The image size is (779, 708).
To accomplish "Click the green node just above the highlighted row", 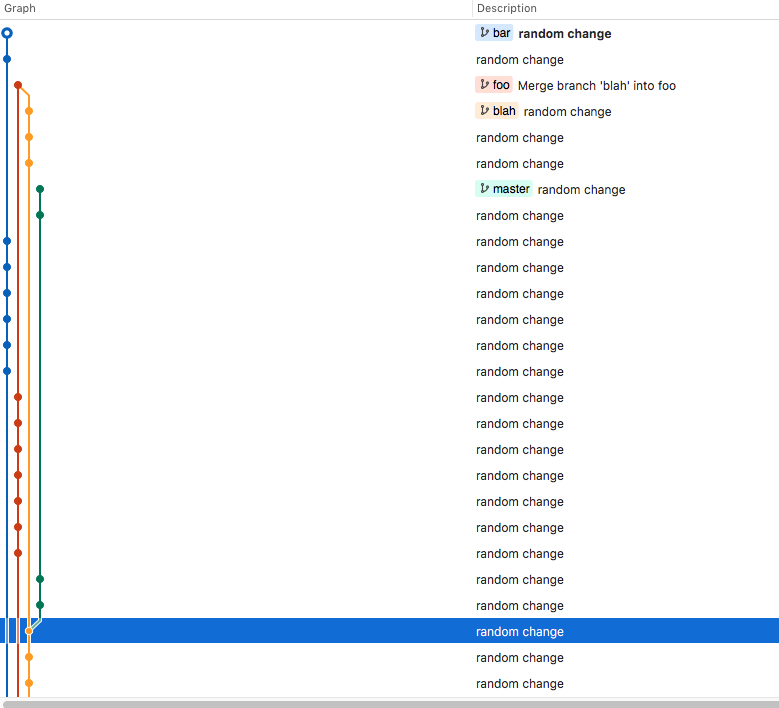I will [x=40, y=605].
